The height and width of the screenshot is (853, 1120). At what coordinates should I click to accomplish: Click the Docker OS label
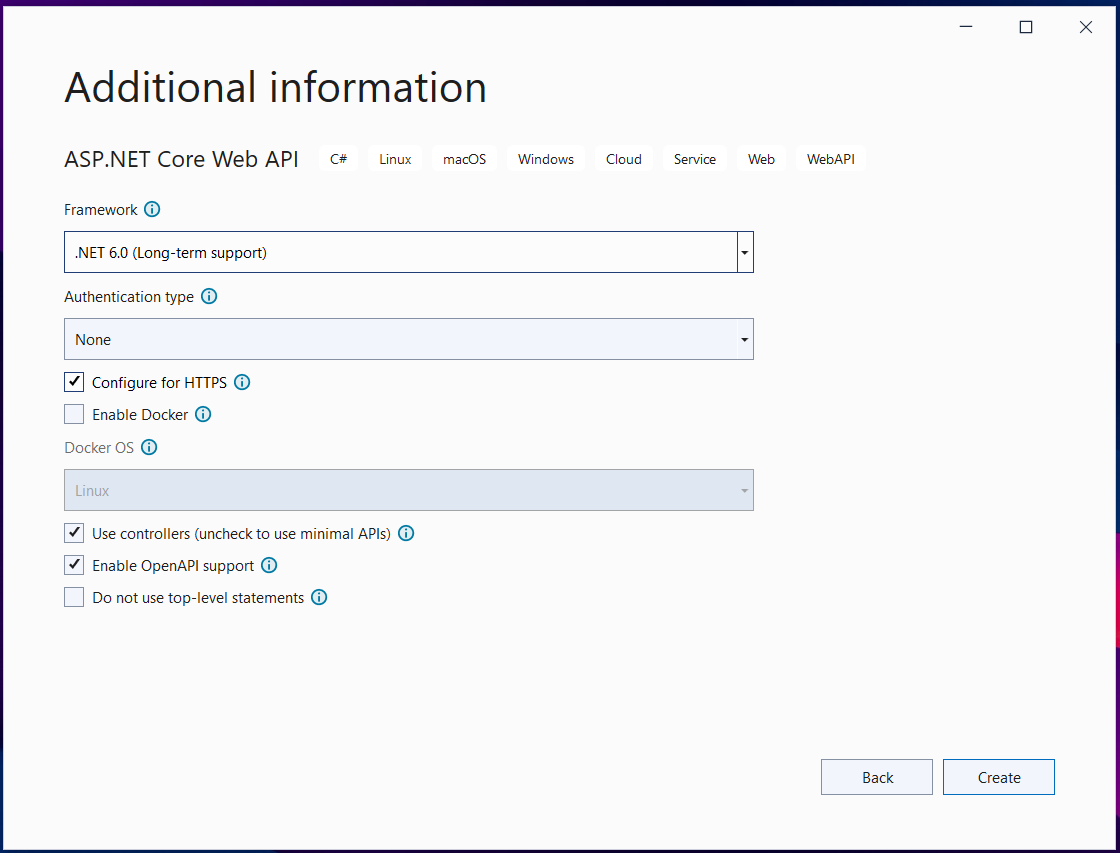99,447
